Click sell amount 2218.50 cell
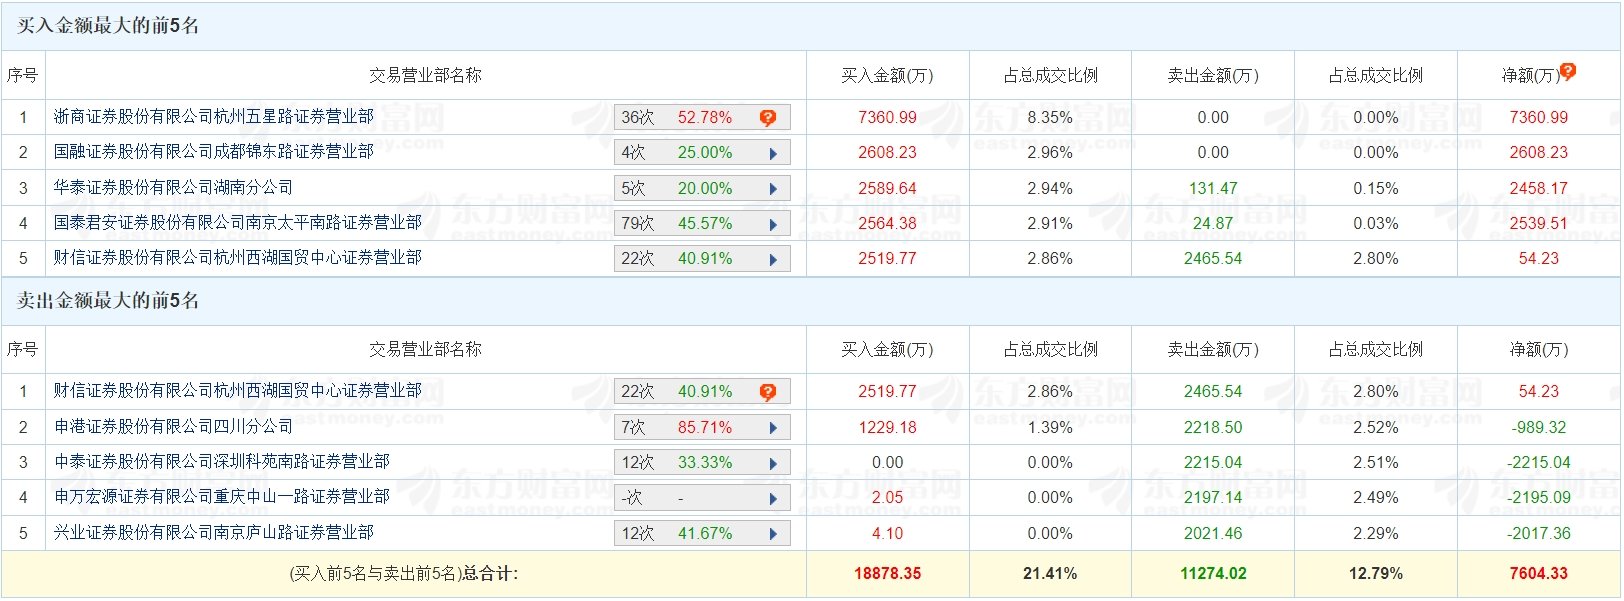The width and height of the screenshot is (1624, 601). point(1213,428)
